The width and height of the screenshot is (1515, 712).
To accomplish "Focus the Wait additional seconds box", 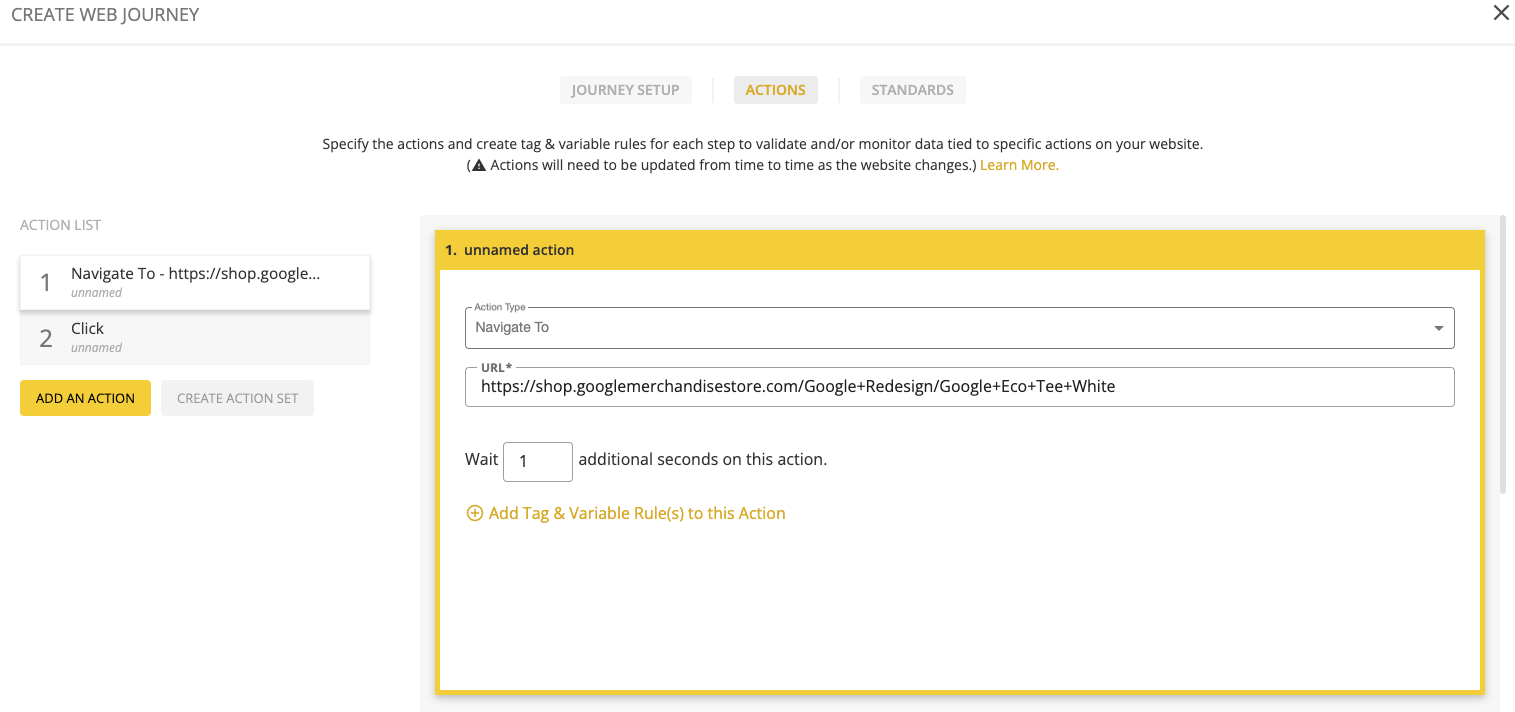I will coord(537,462).
